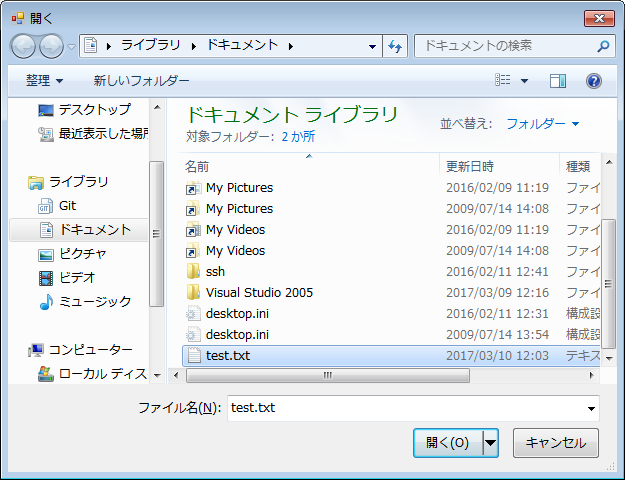Click ライブラリ in the address bar breadcrumb

[150, 45]
